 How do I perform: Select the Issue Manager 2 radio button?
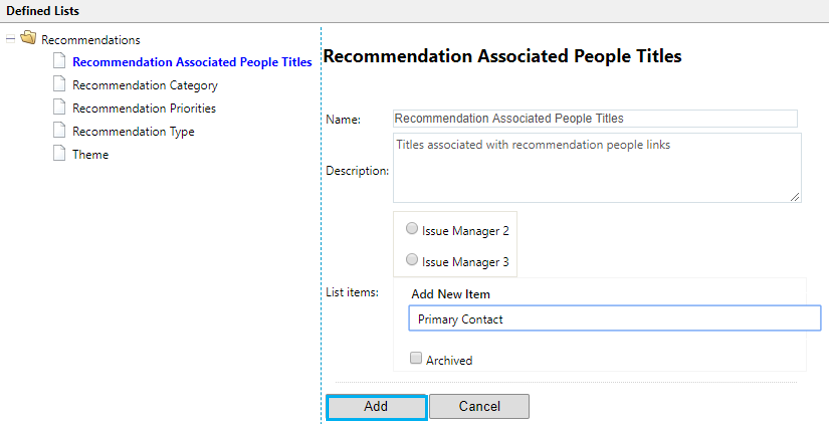[412, 229]
